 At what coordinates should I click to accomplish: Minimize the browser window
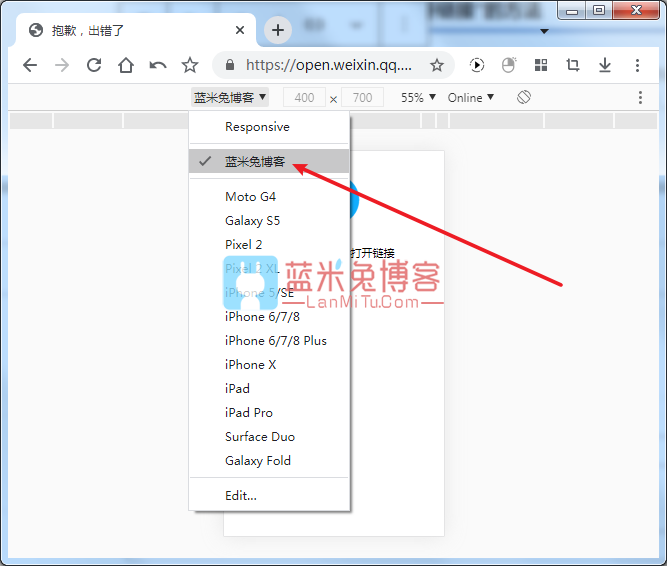coord(572,11)
